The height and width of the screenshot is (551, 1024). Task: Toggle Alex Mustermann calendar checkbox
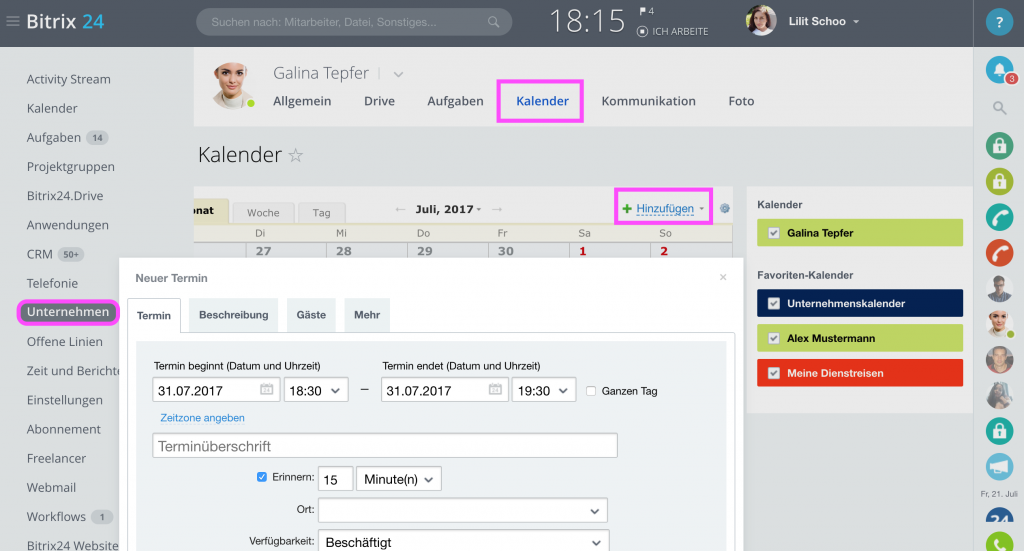pyautogui.click(x=774, y=338)
